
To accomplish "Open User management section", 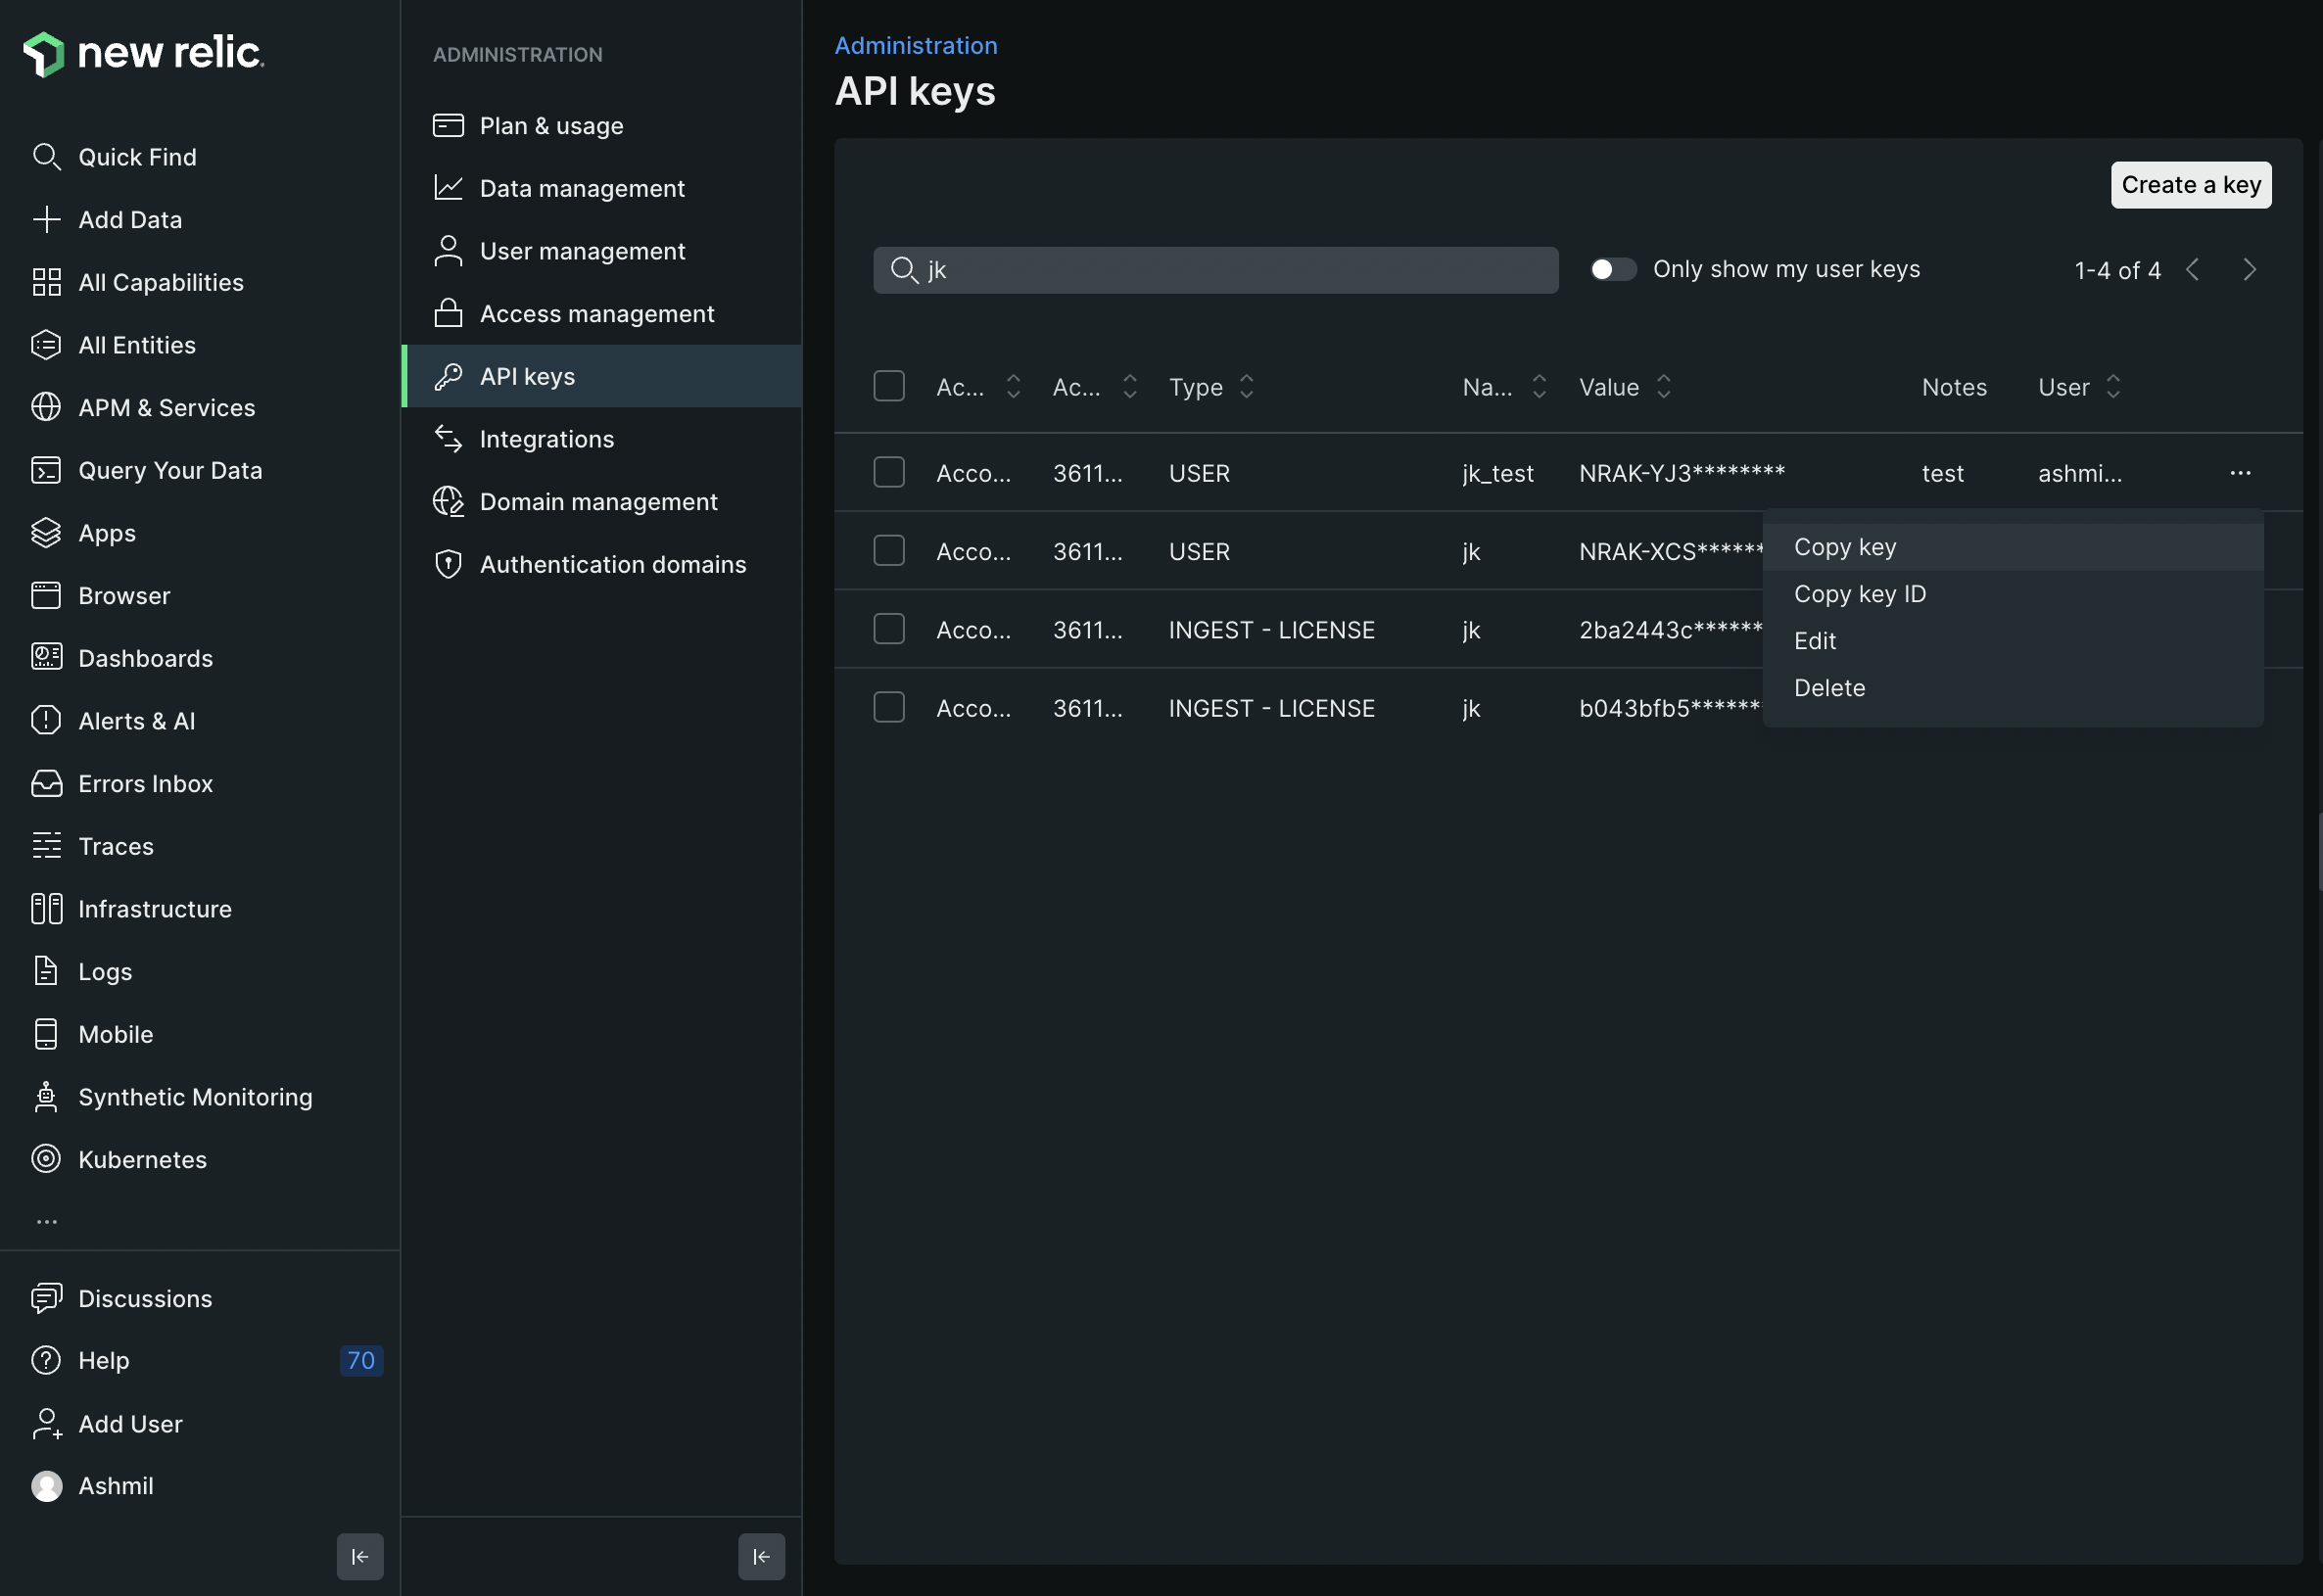I will (601, 251).
